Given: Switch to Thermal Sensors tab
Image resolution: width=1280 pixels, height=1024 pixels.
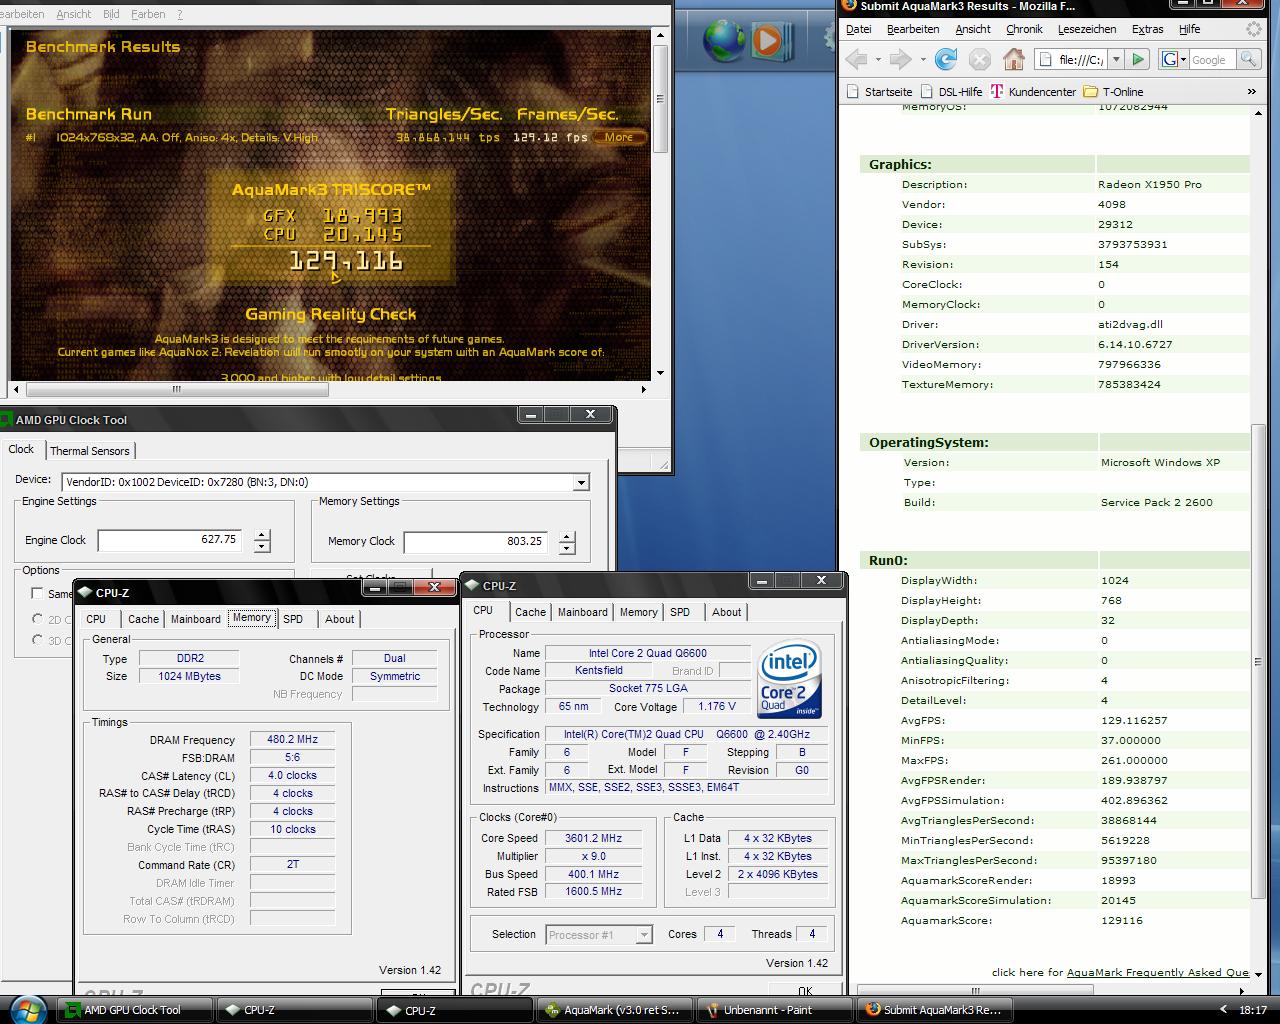Looking at the screenshot, I should (89, 451).
